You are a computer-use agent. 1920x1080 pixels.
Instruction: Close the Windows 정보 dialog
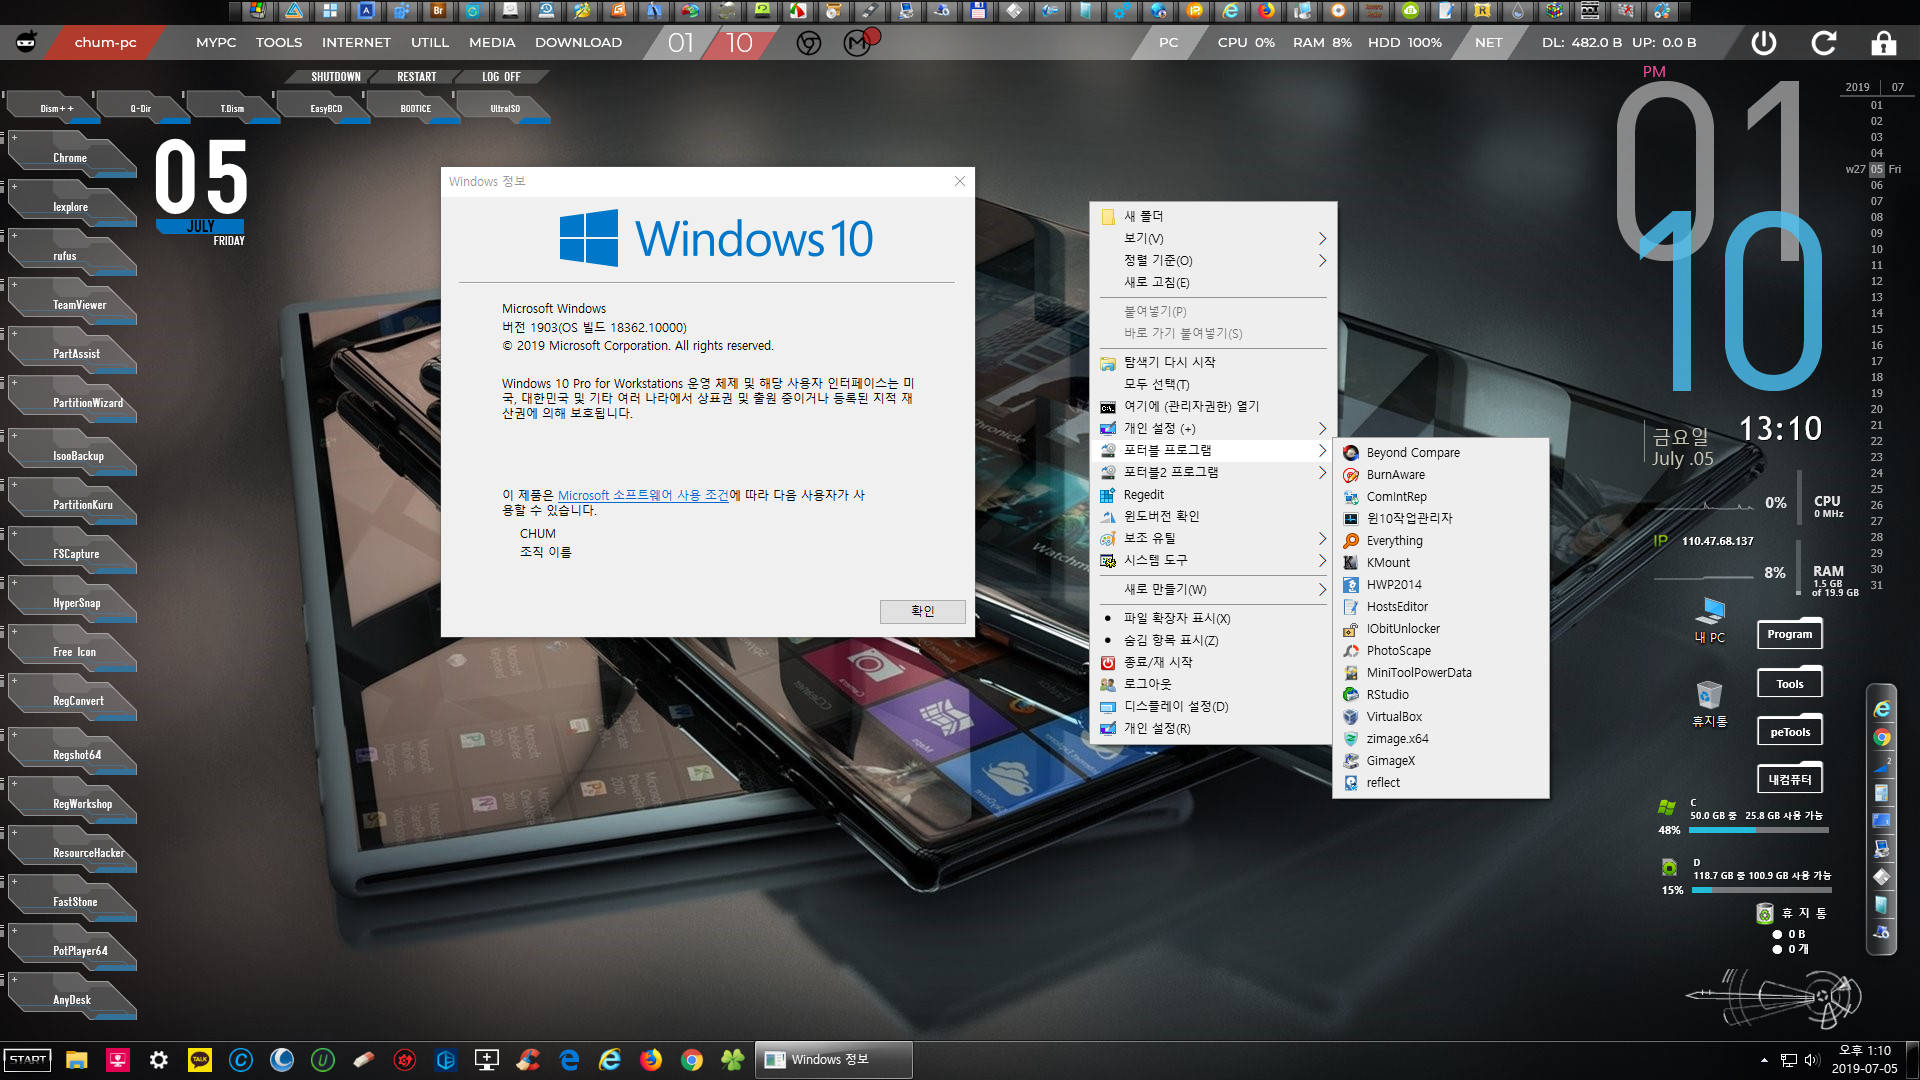(x=960, y=181)
